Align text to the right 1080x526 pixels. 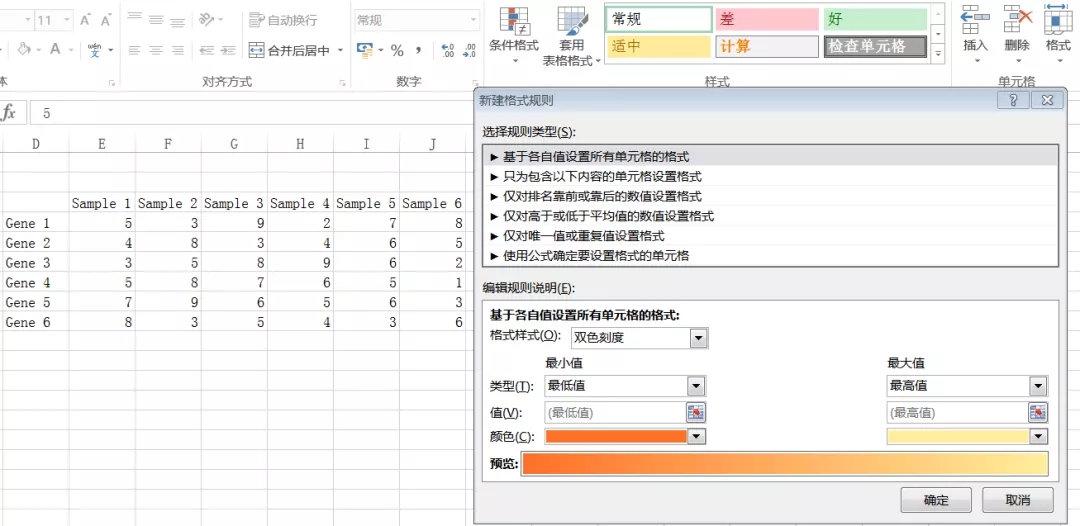(x=178, y=50)
